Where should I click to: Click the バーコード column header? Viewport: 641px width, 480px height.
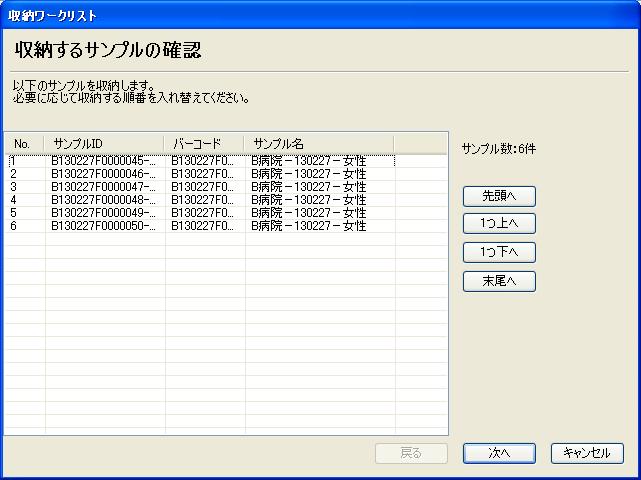point(204,143)
